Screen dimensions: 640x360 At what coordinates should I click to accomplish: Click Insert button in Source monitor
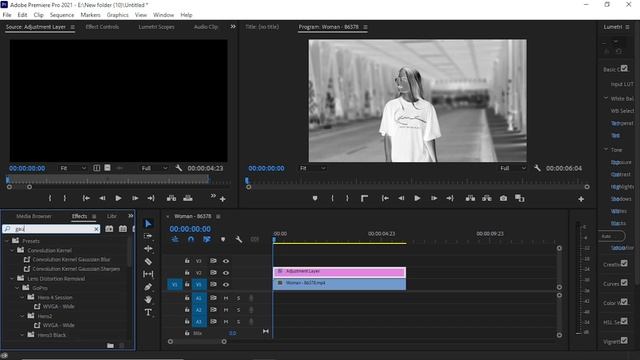coord(171,198)
